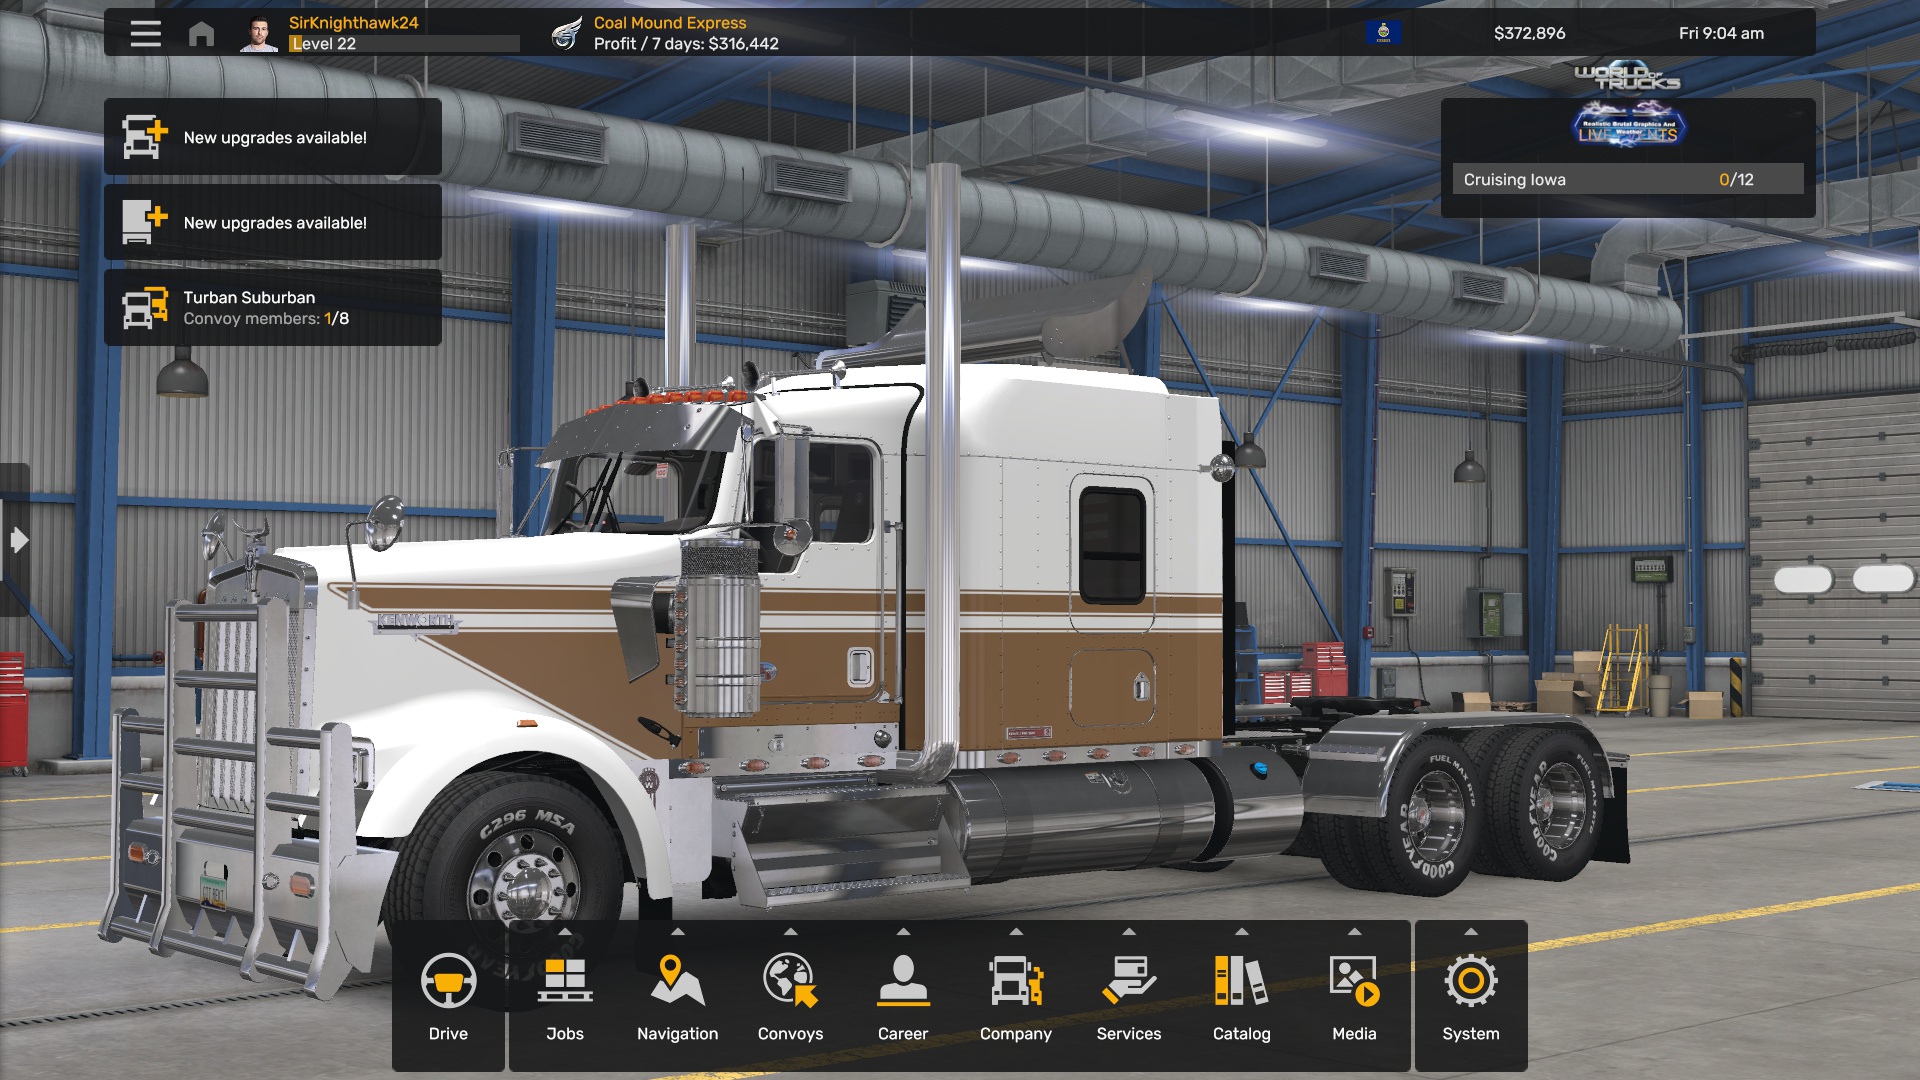This screenshot has height=1080, width=1920.
Task: Open the Jobs menu
Action: [565, 997]
